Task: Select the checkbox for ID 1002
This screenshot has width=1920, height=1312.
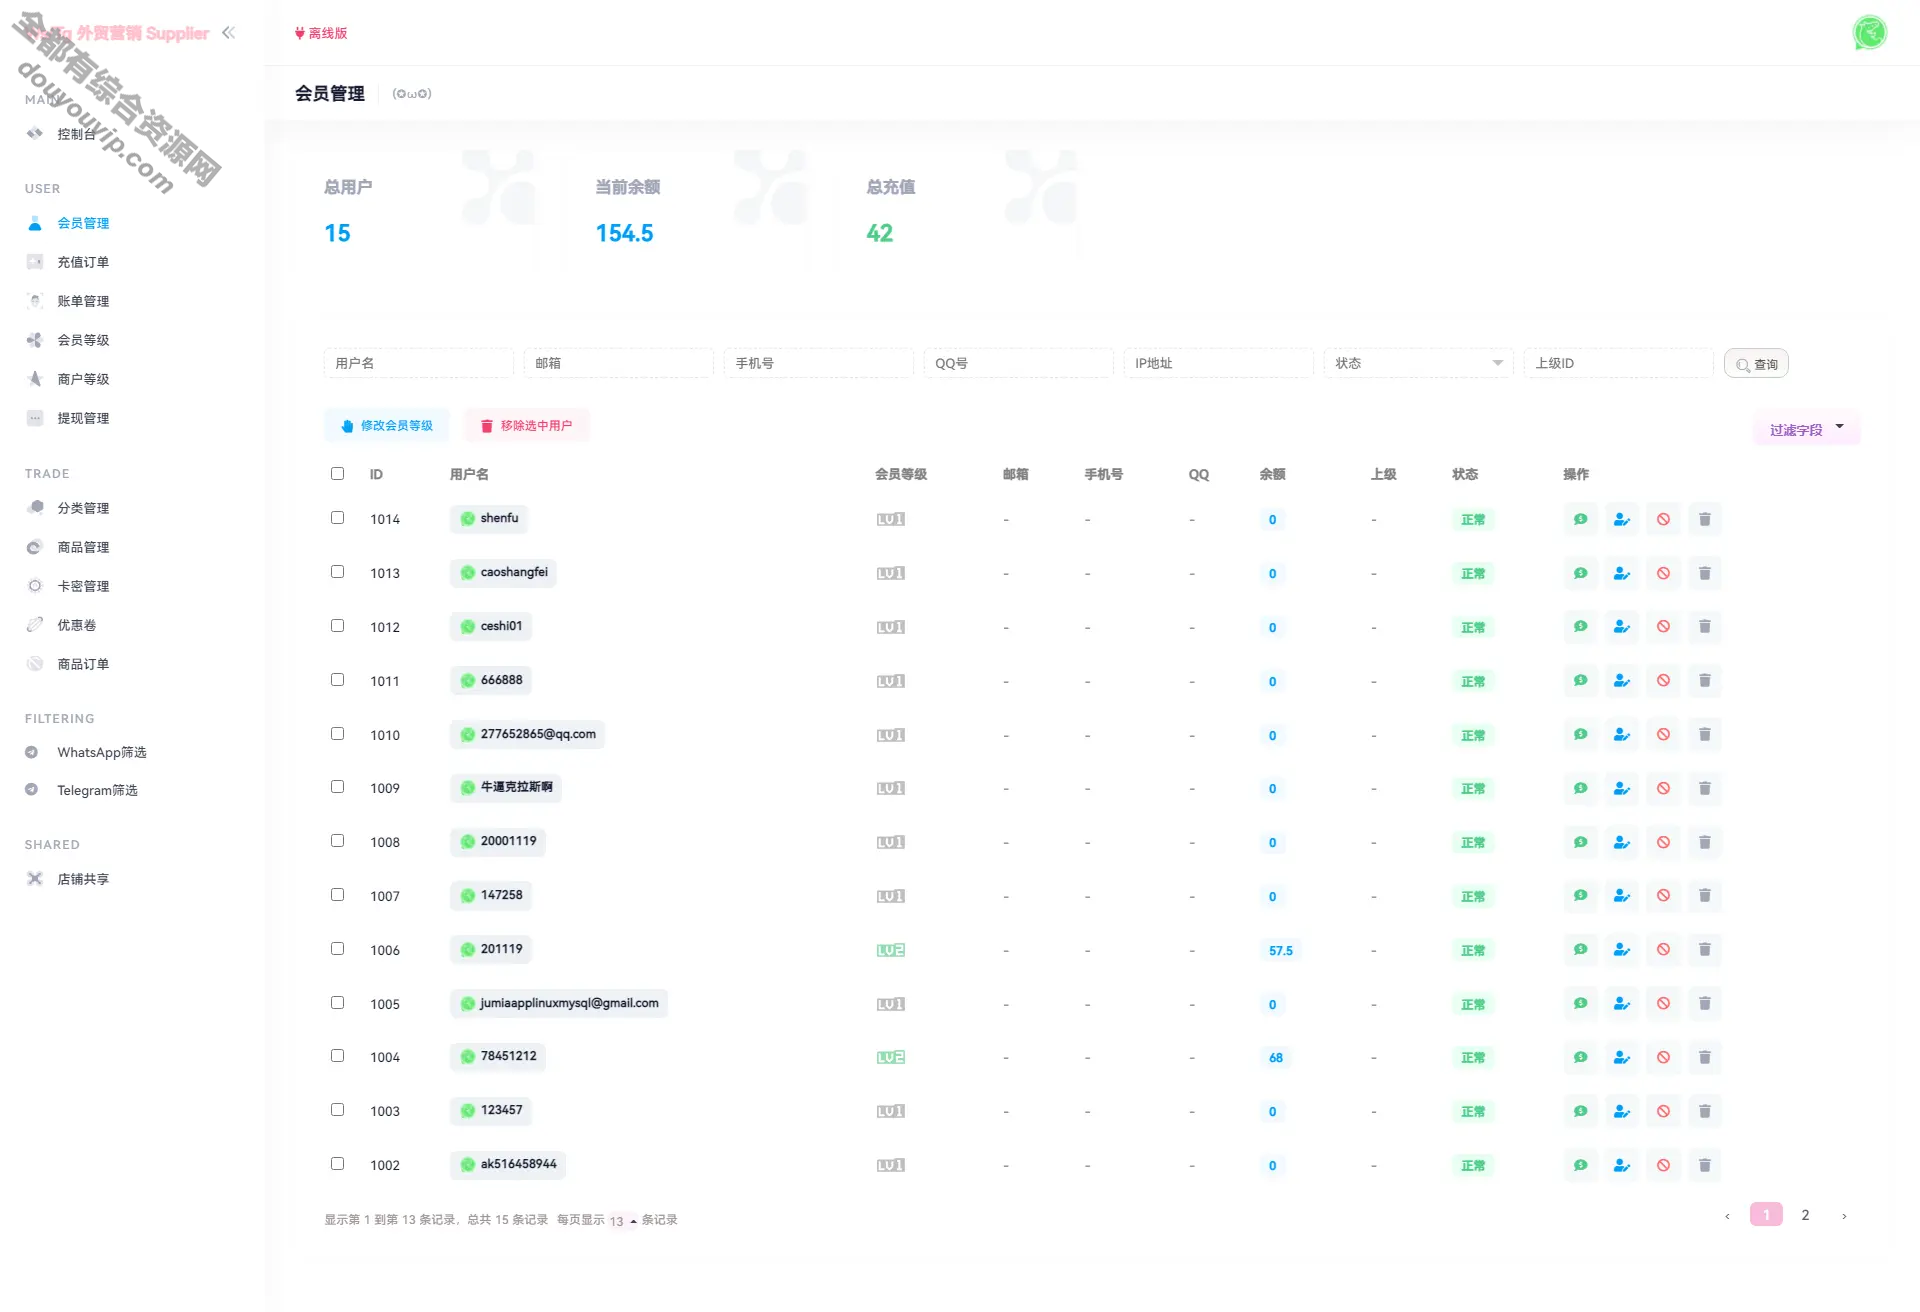Action: click(338, 1164)
